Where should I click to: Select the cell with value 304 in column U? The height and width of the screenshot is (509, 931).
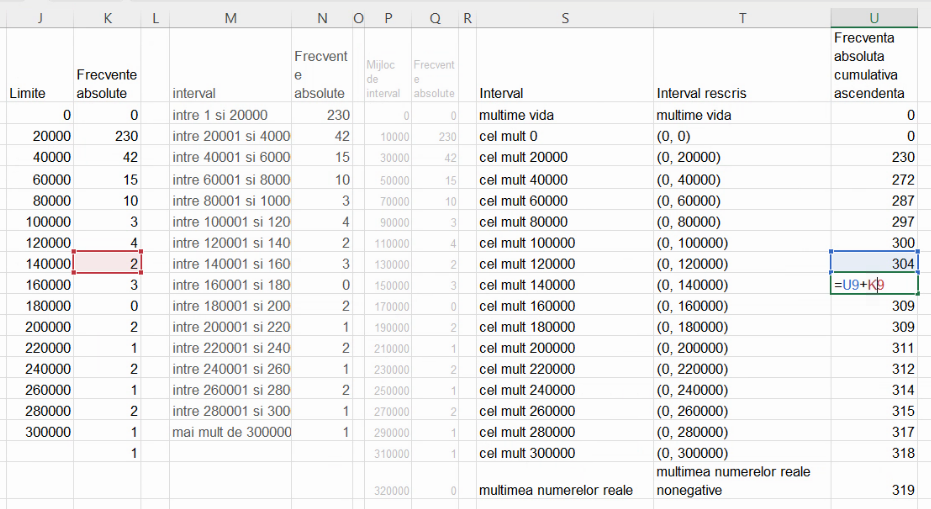874,264
